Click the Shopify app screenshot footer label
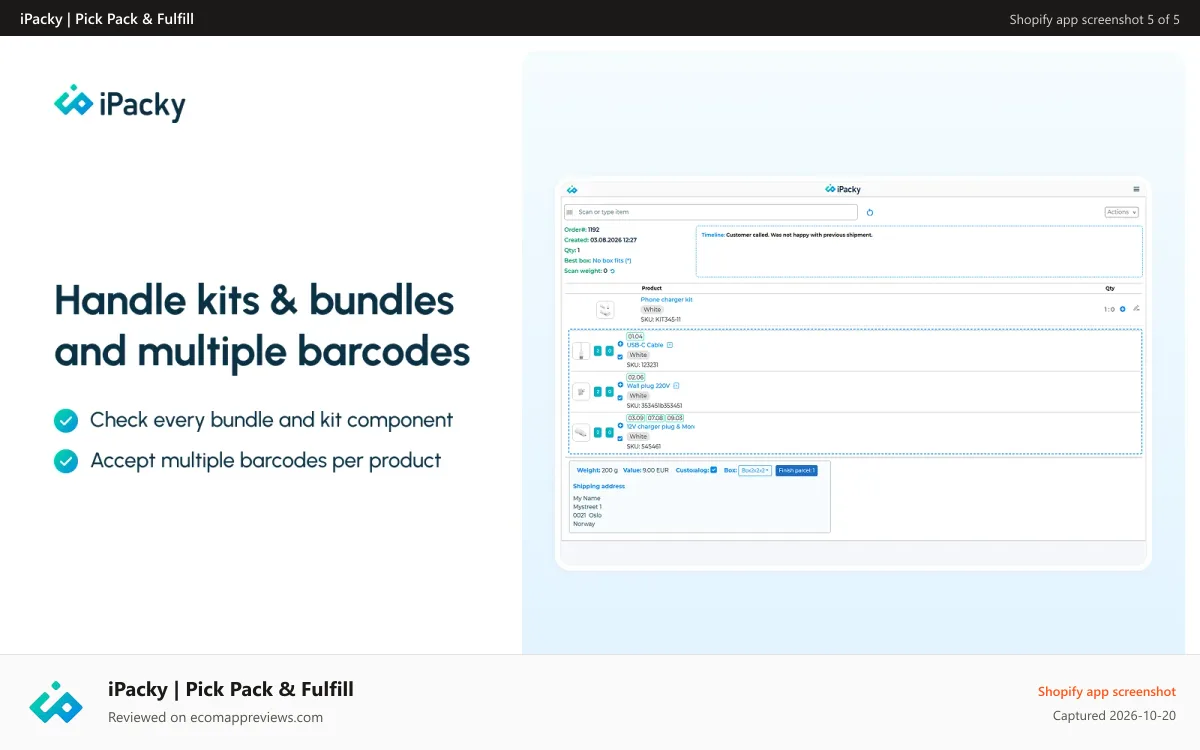Viewport: 1200px width, 750px height. [1107, 692]
